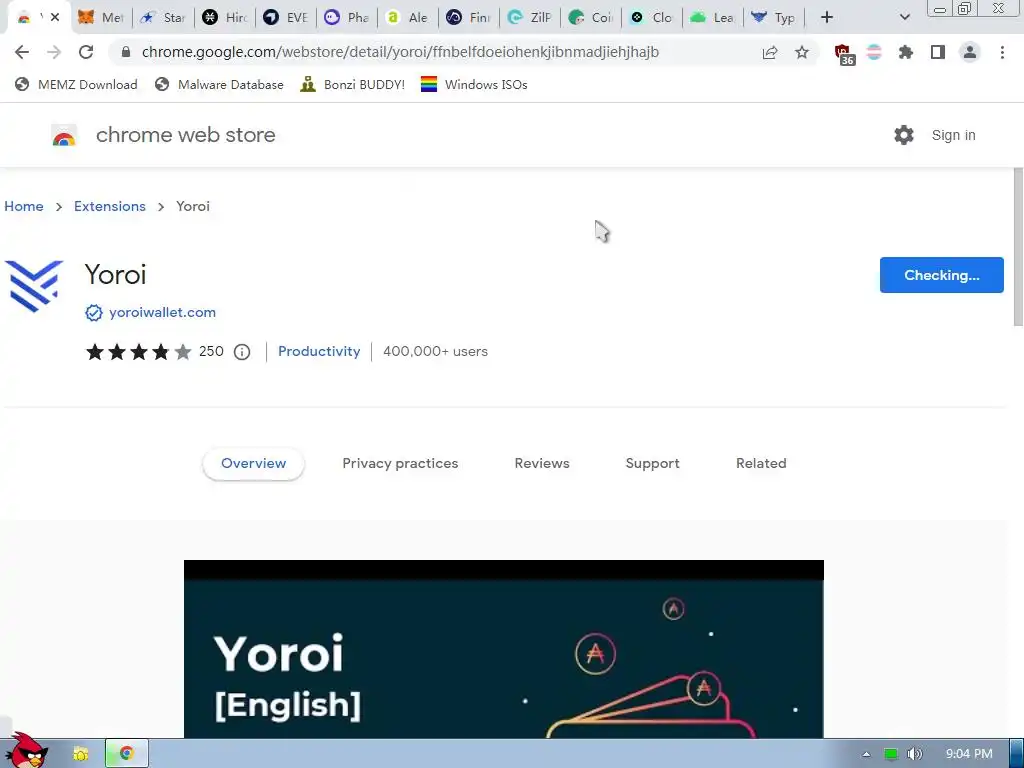Click the rating info circle icon

[x=242, y=352]
